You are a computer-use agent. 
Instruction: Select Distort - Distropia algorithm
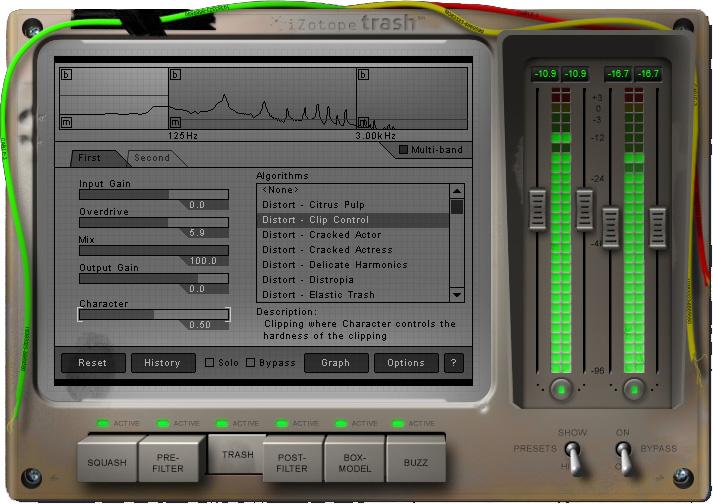(x=354, y=280)
